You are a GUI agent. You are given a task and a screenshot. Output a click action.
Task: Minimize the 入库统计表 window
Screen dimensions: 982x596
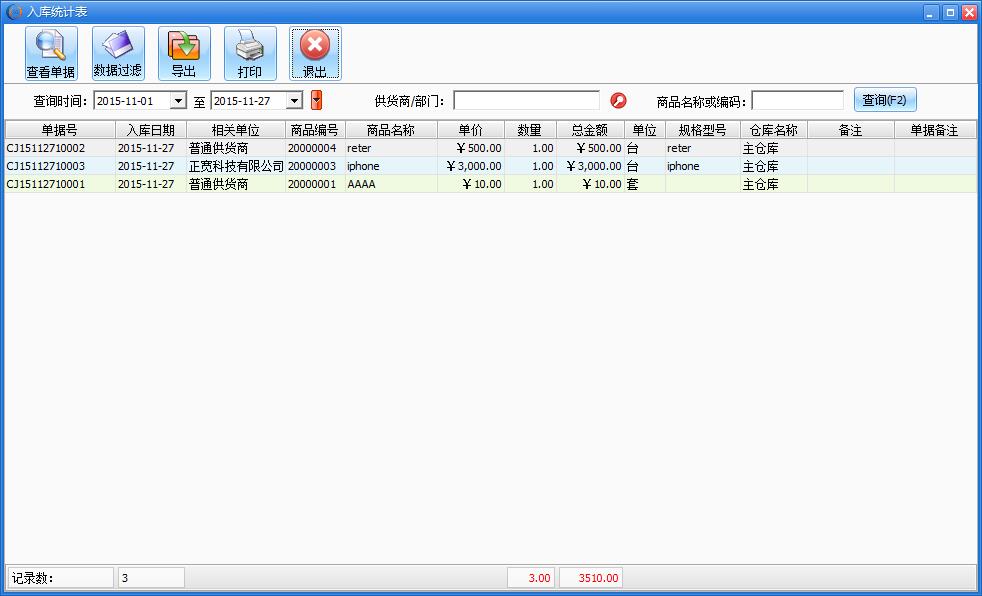pos(931,12)
